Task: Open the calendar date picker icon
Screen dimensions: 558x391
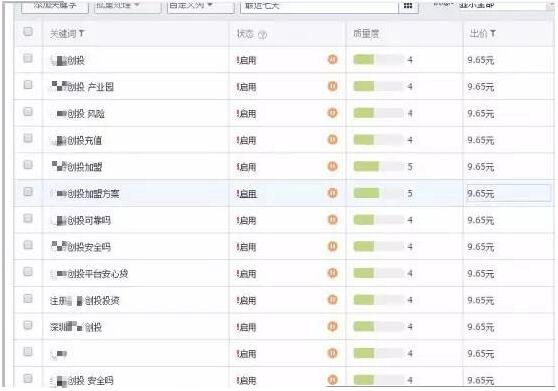Action: pos(408,6)
